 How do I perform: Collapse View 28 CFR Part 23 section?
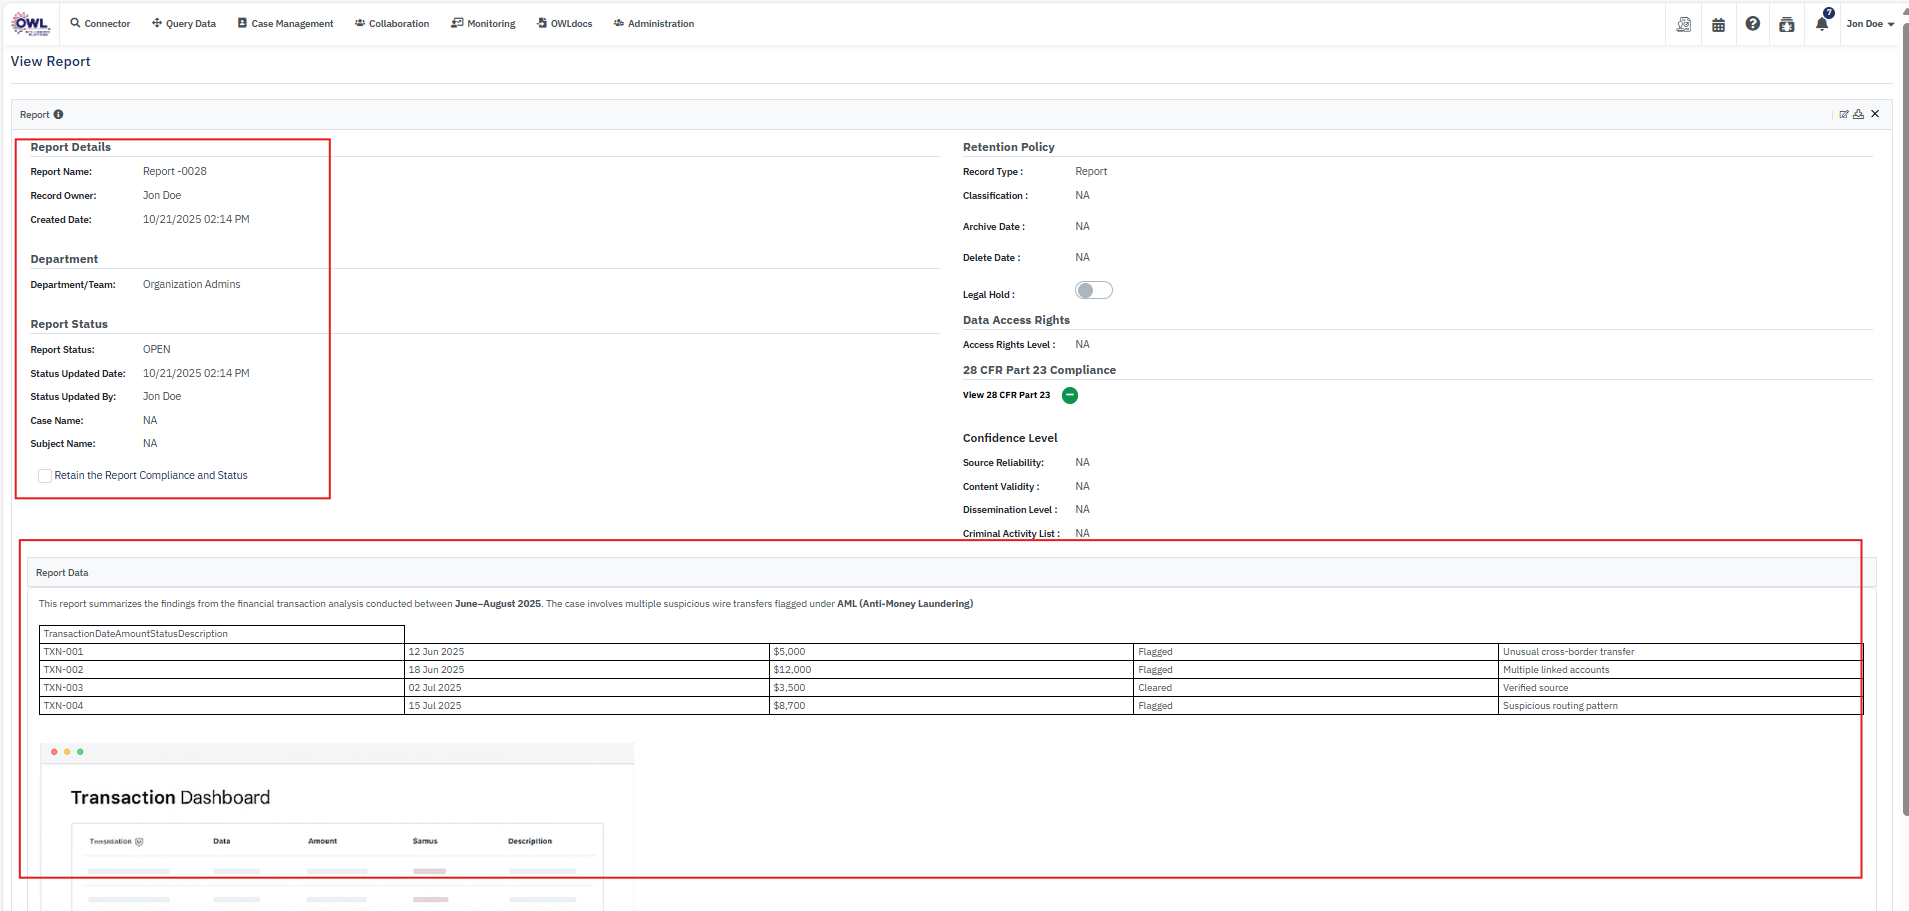1070,395
